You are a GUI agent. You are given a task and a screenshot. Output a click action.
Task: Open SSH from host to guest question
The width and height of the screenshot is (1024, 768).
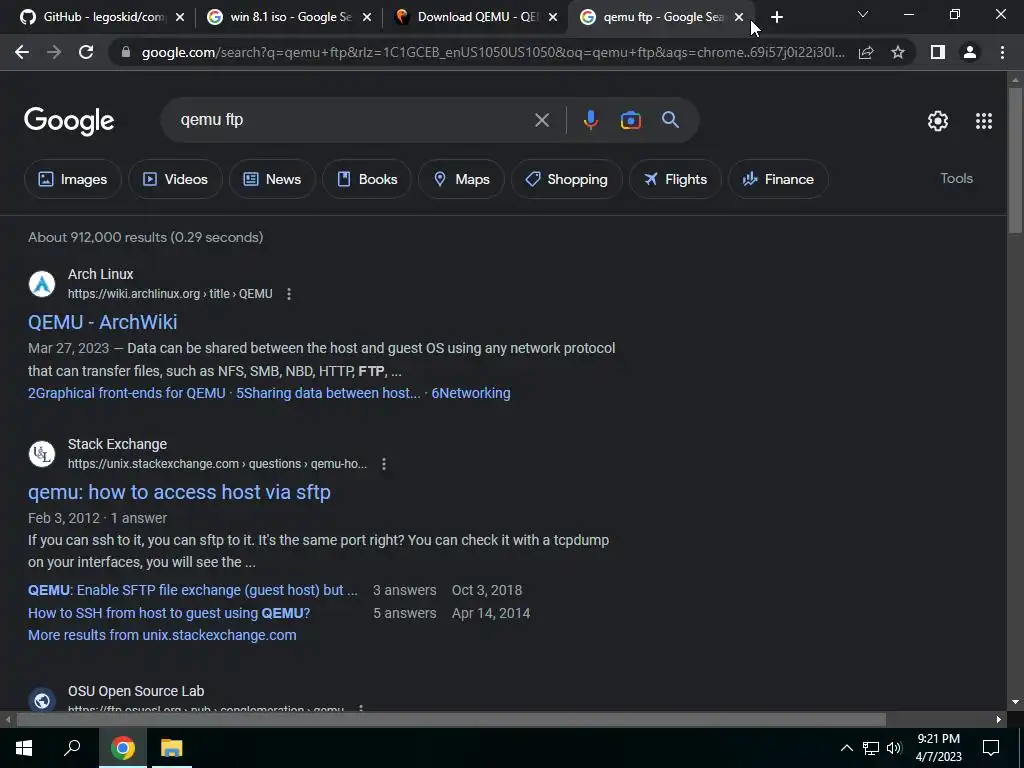(x=169, y=613)
